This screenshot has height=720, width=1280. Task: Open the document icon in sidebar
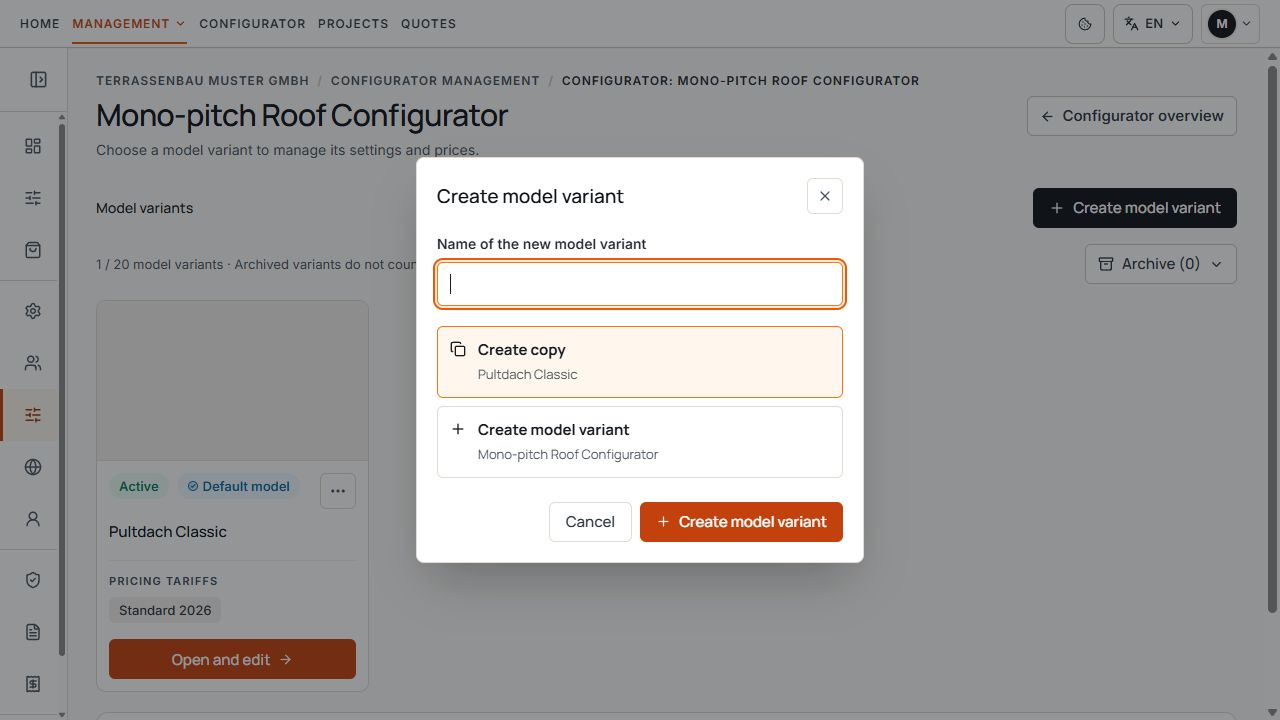(33, 632)
